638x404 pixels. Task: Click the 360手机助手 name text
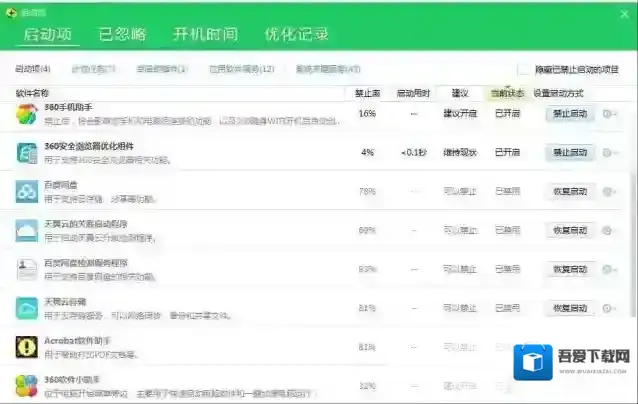click(x=68, y=107)
